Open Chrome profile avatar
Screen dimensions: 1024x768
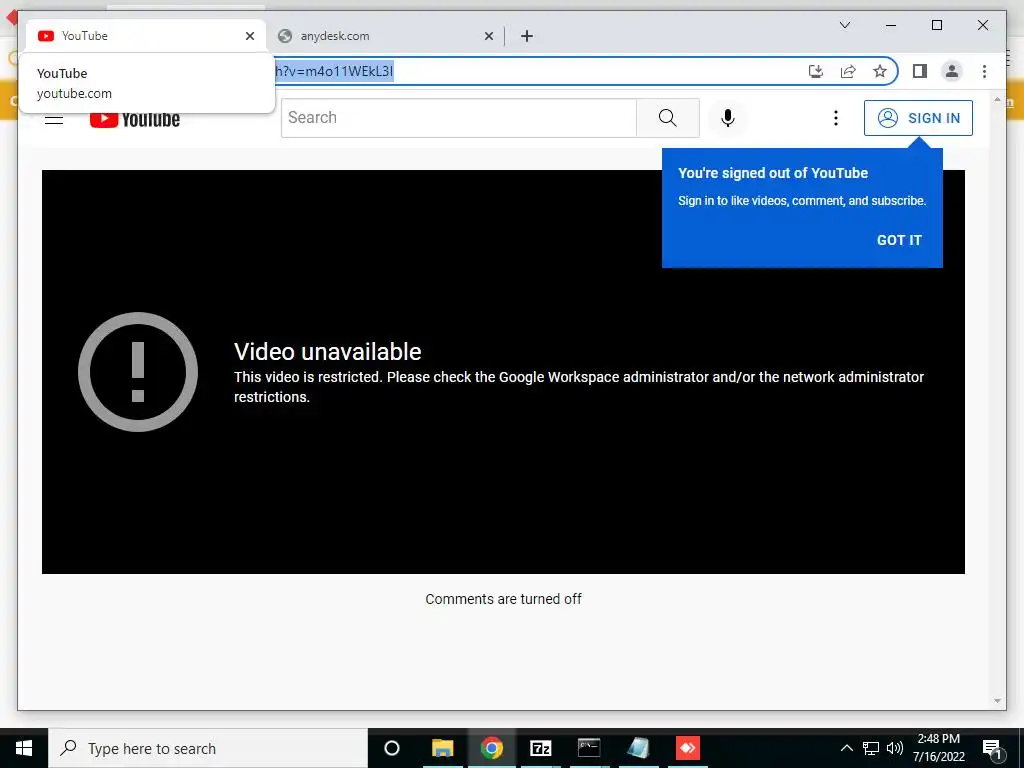[x=952, y=71]
